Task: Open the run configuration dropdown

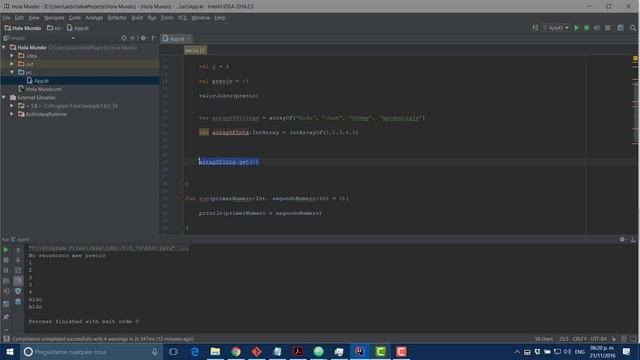Action: coord(556,28)
